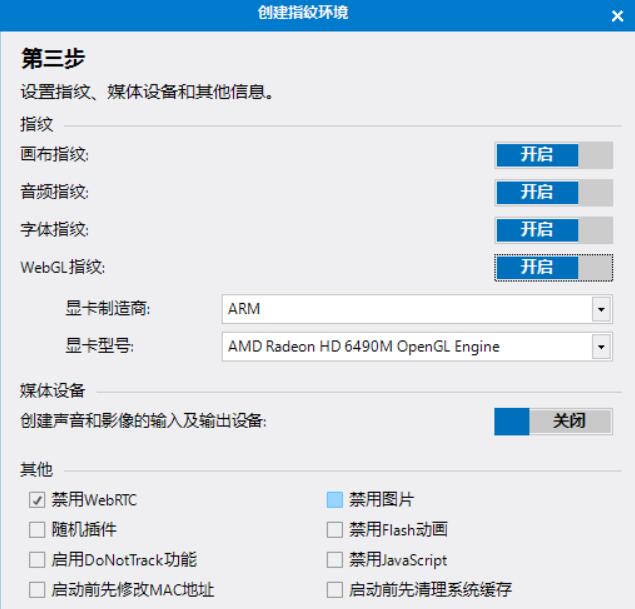Click the 创建声音和影像的输入及输出设备 label
Viewport: 635px width, 609px height.
tap(143, 421)
